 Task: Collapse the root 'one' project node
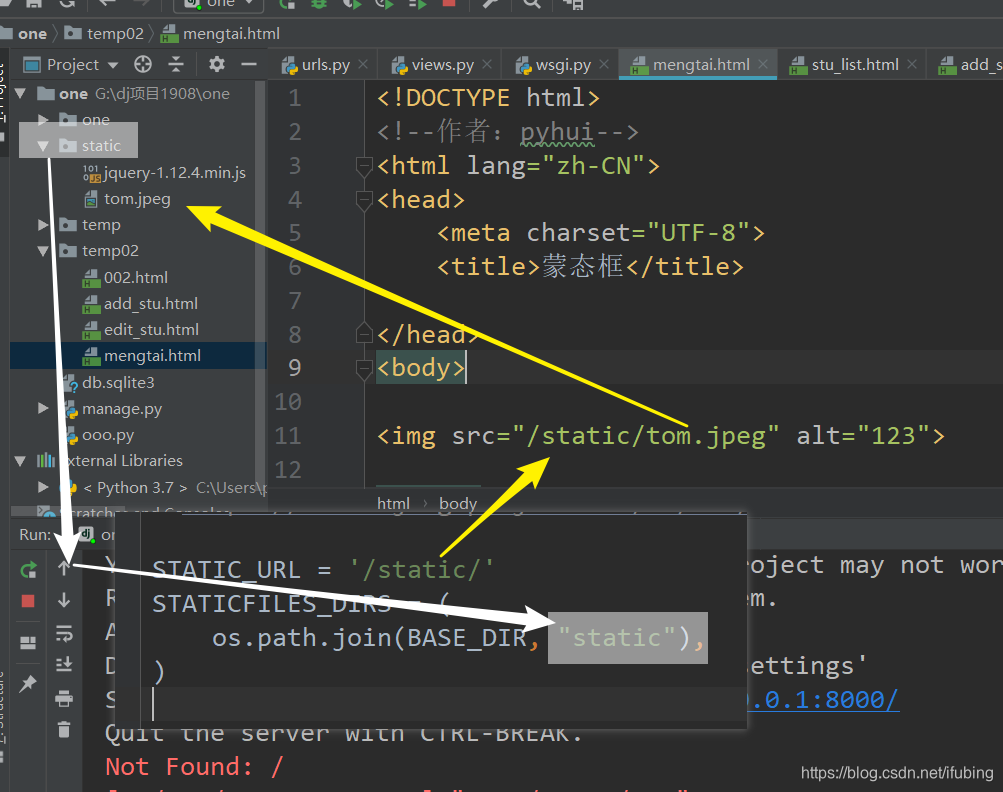[20, 93]
